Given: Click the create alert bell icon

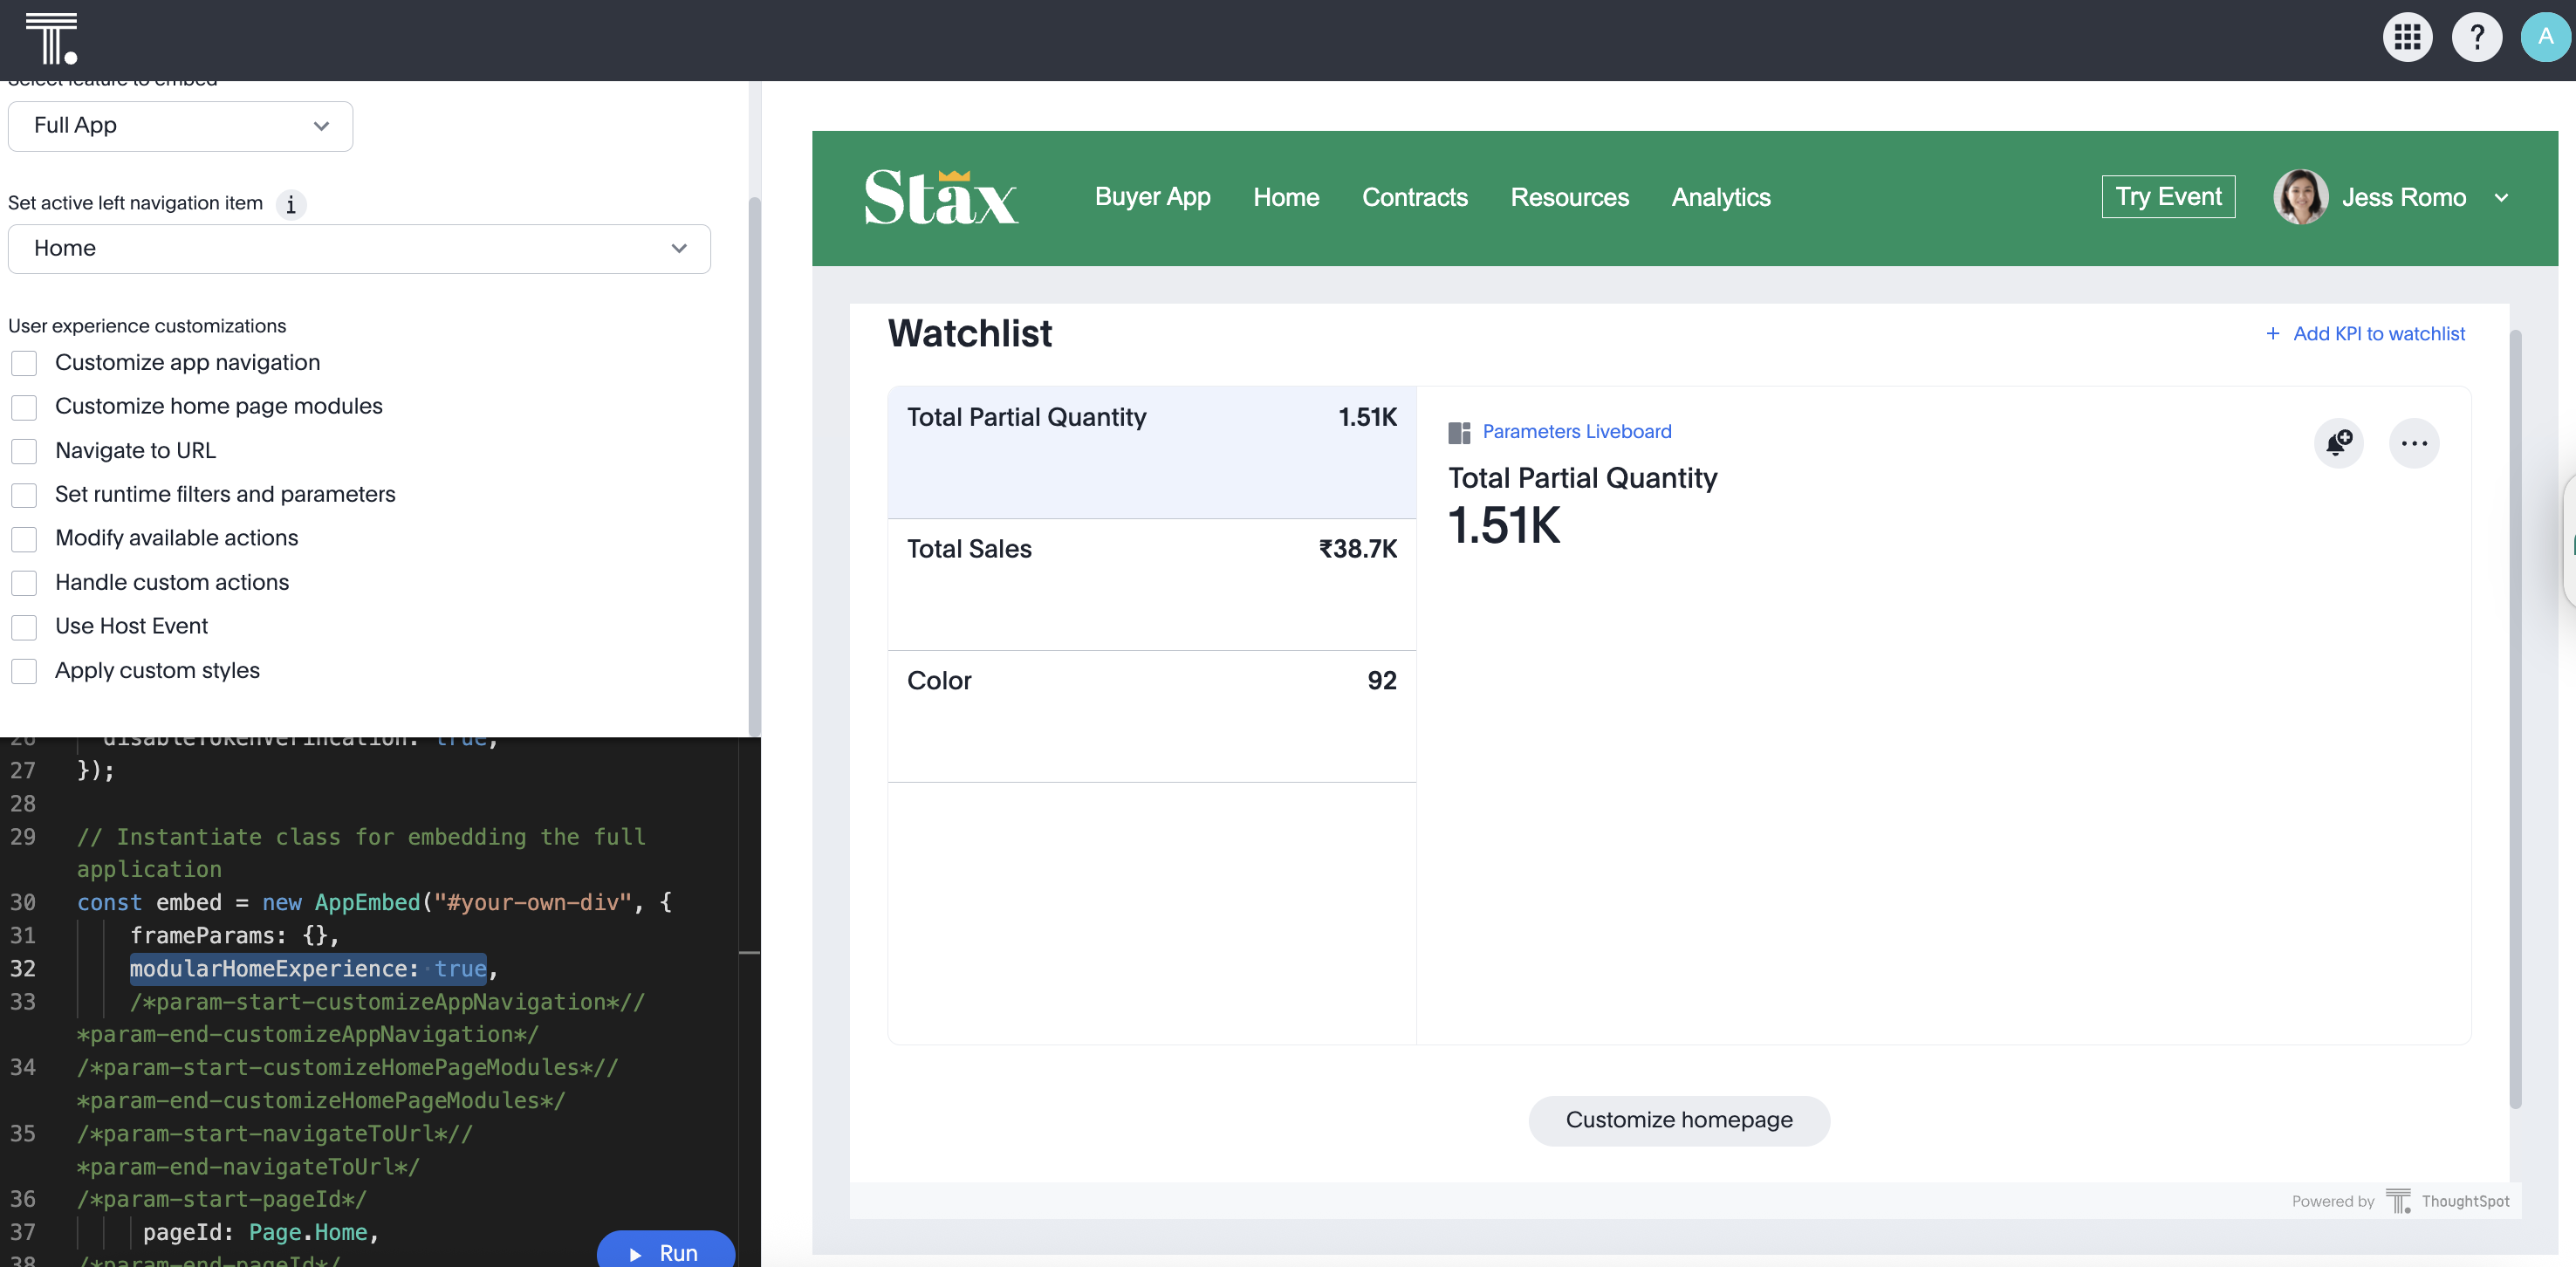Looking at the screenshot, I should (x=2338, y=443).
